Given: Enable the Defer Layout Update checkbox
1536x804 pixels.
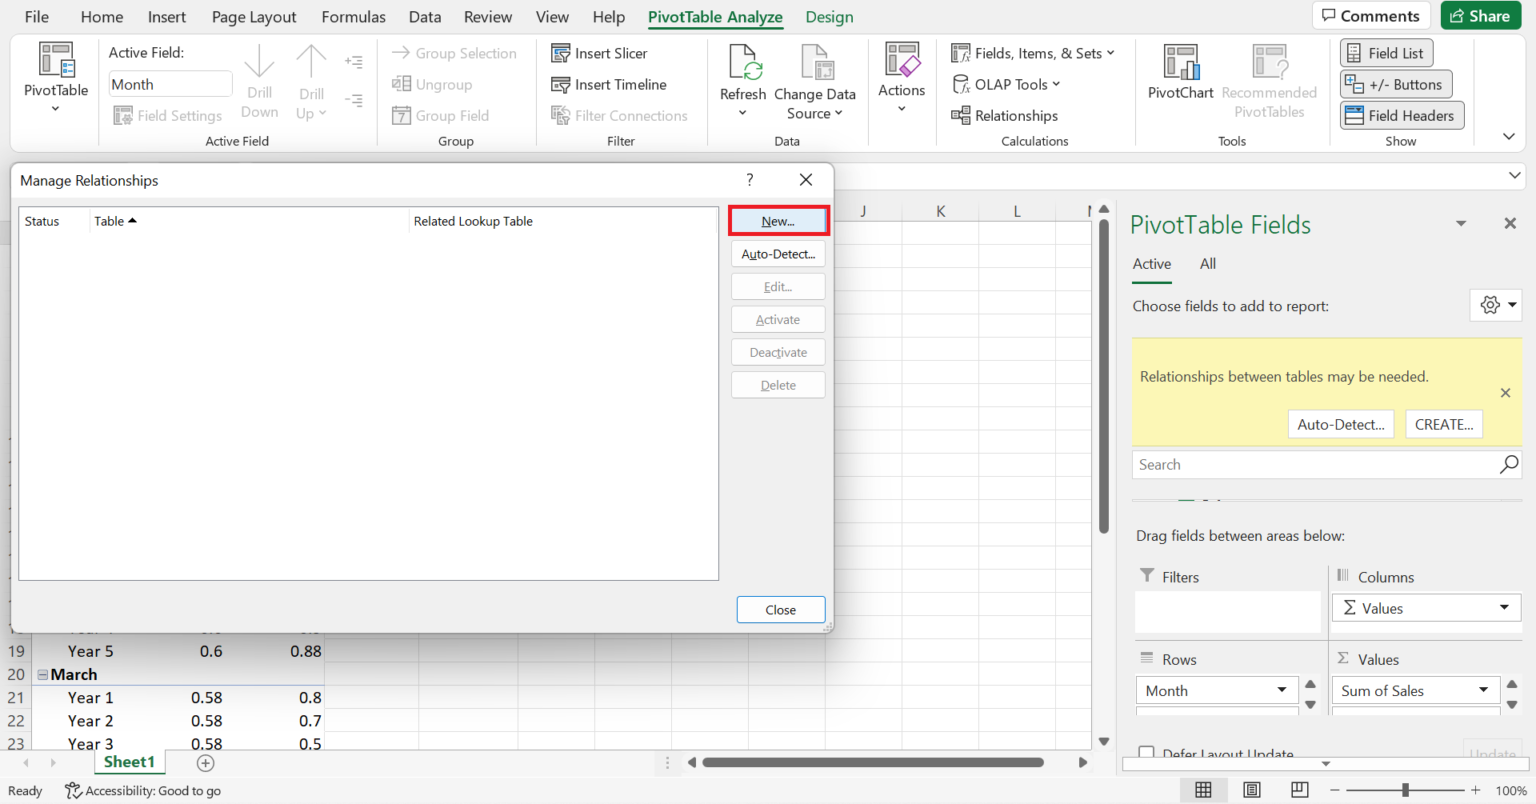Looking at the screenshot, I should [1145, 753].
